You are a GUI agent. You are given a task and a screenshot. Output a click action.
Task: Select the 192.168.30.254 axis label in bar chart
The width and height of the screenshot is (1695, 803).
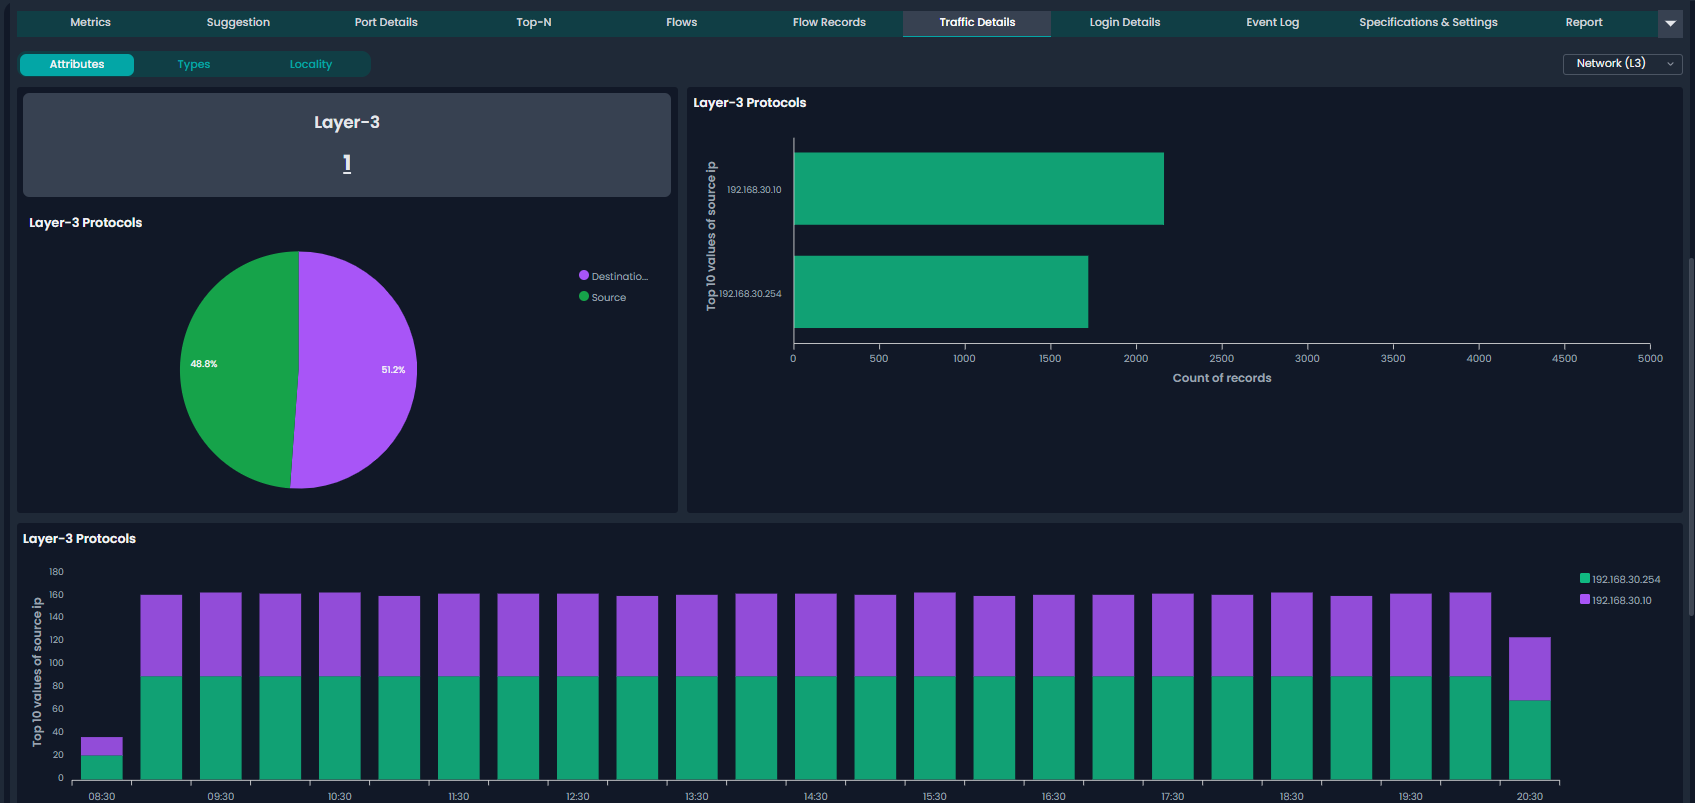[750, 294]
